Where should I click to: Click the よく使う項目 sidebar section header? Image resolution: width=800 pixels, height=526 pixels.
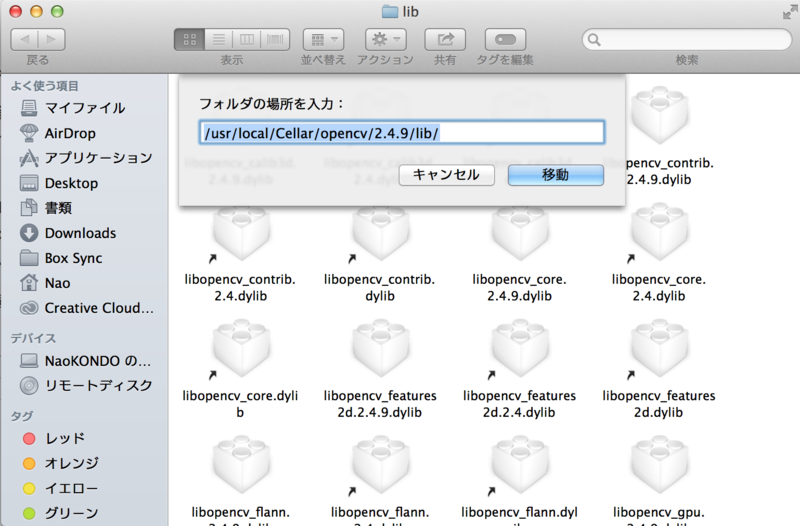coord(45,86)
